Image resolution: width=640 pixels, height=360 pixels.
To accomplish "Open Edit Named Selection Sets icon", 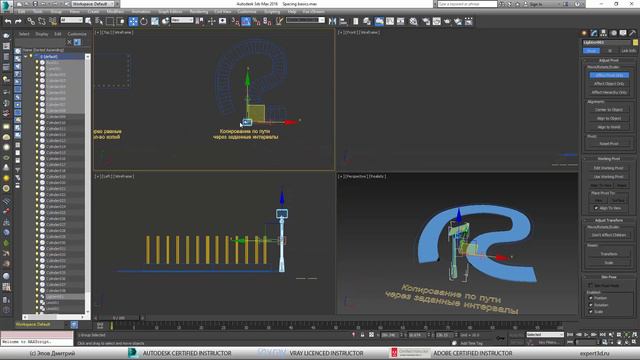I will coord(279,21).
